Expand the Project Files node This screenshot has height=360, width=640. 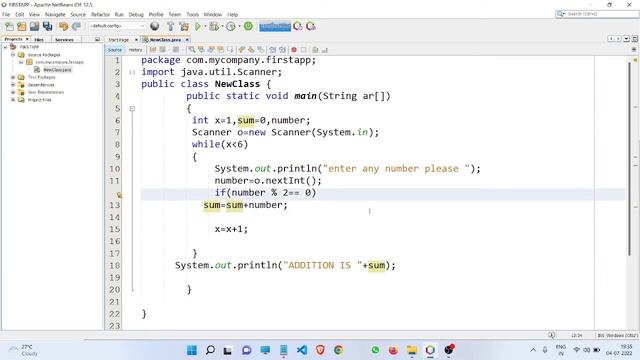[13, 100]
